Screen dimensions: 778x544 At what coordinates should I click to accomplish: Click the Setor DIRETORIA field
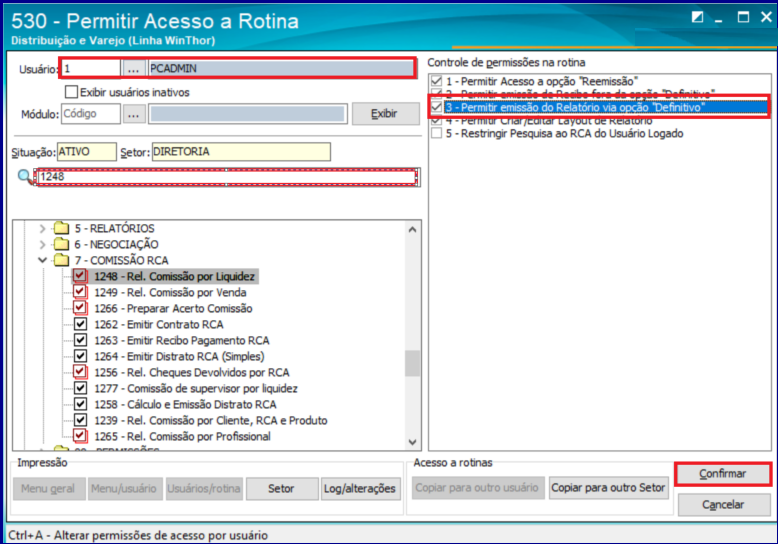(x=241, y=152)
